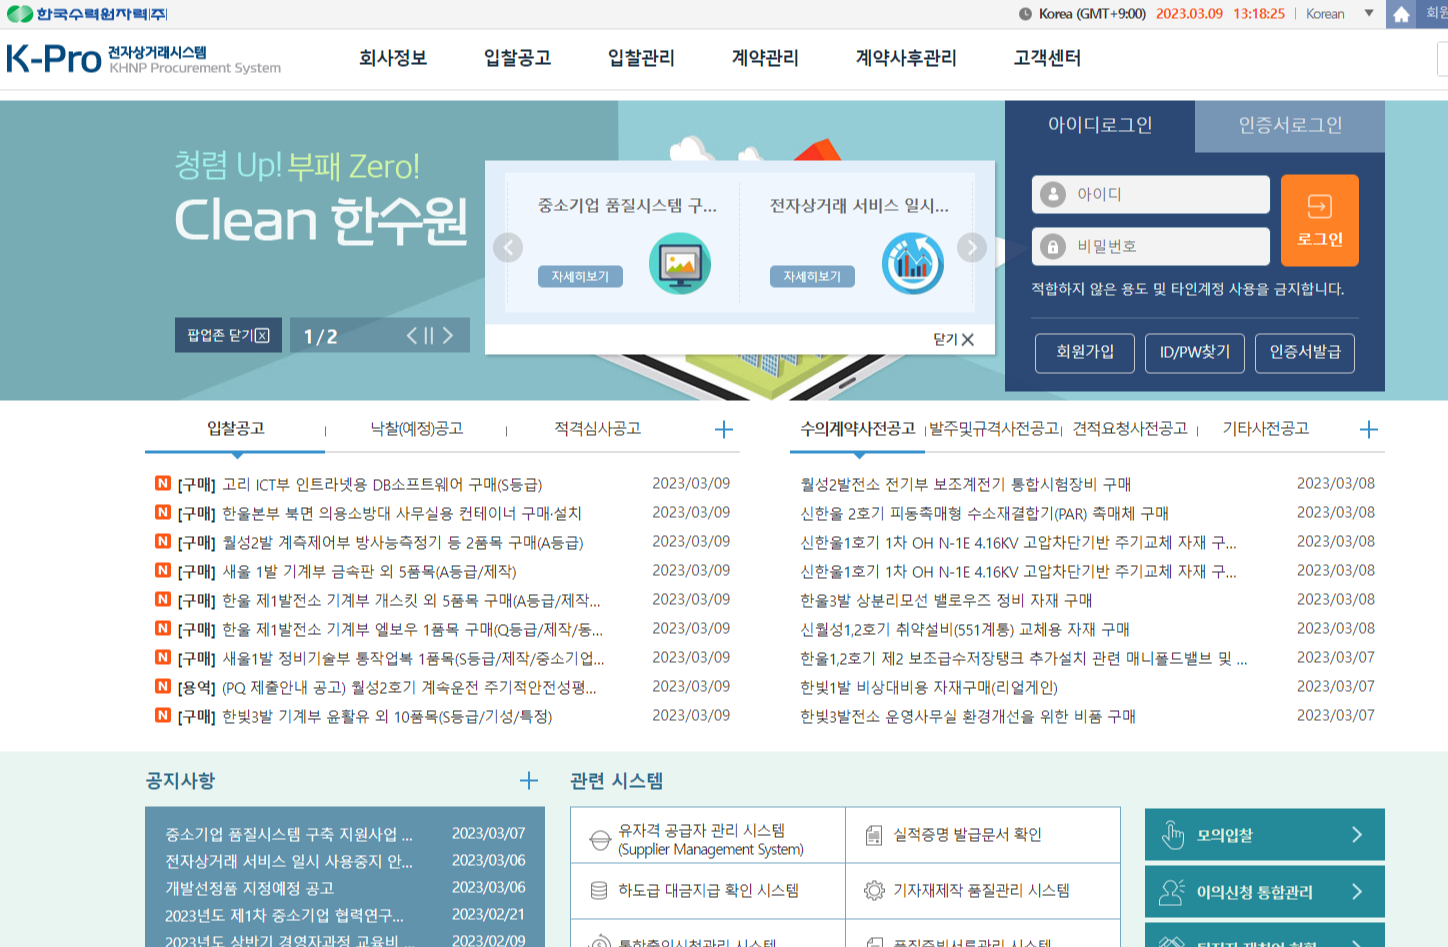1448x947 pixels.
Task: Click plus icon beside 기타사전공고
Action: (x=1369, y=429)
